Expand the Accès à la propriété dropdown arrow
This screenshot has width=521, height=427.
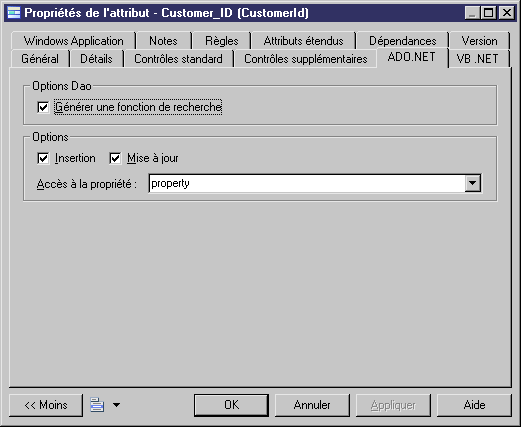[473, 183]
